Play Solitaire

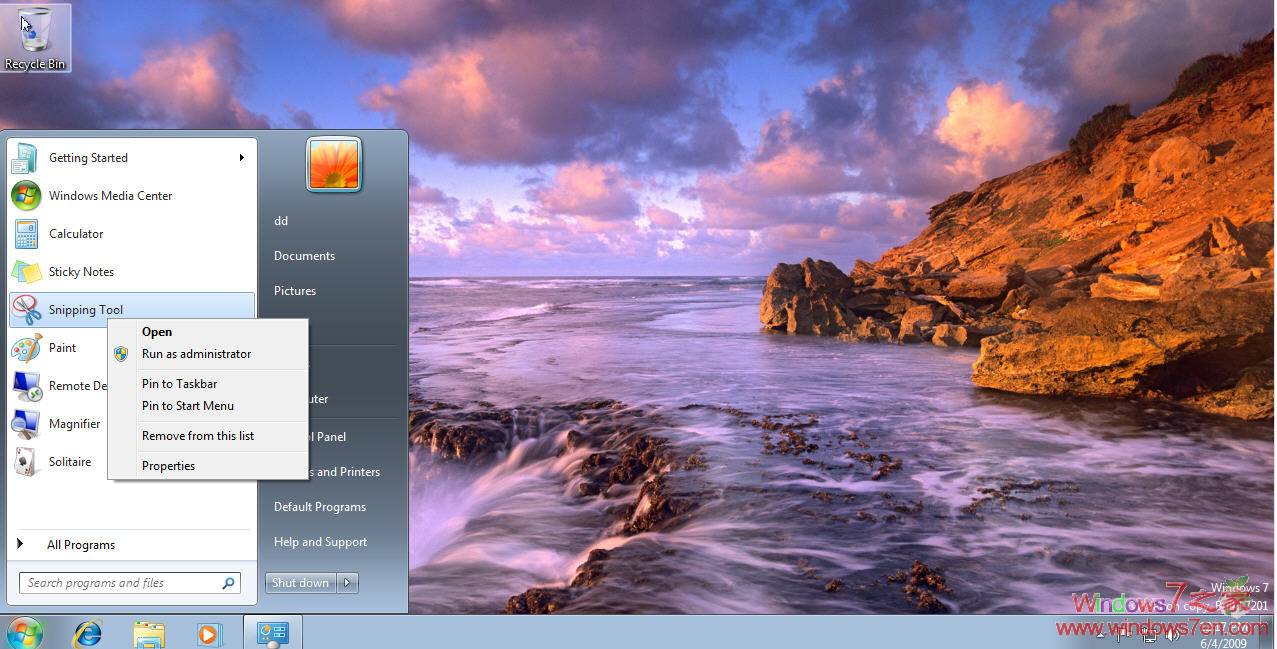(x=70, y=461)
